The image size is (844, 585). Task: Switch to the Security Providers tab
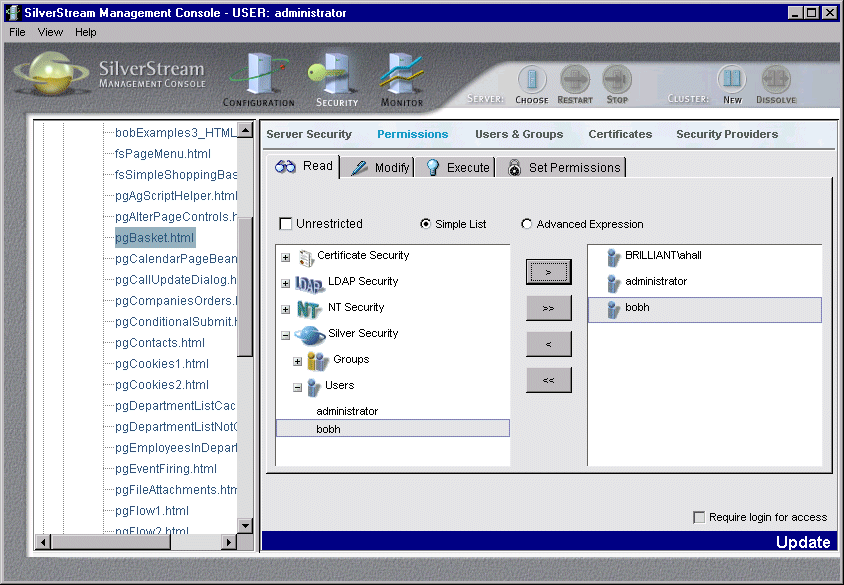[x=727, y=134]
